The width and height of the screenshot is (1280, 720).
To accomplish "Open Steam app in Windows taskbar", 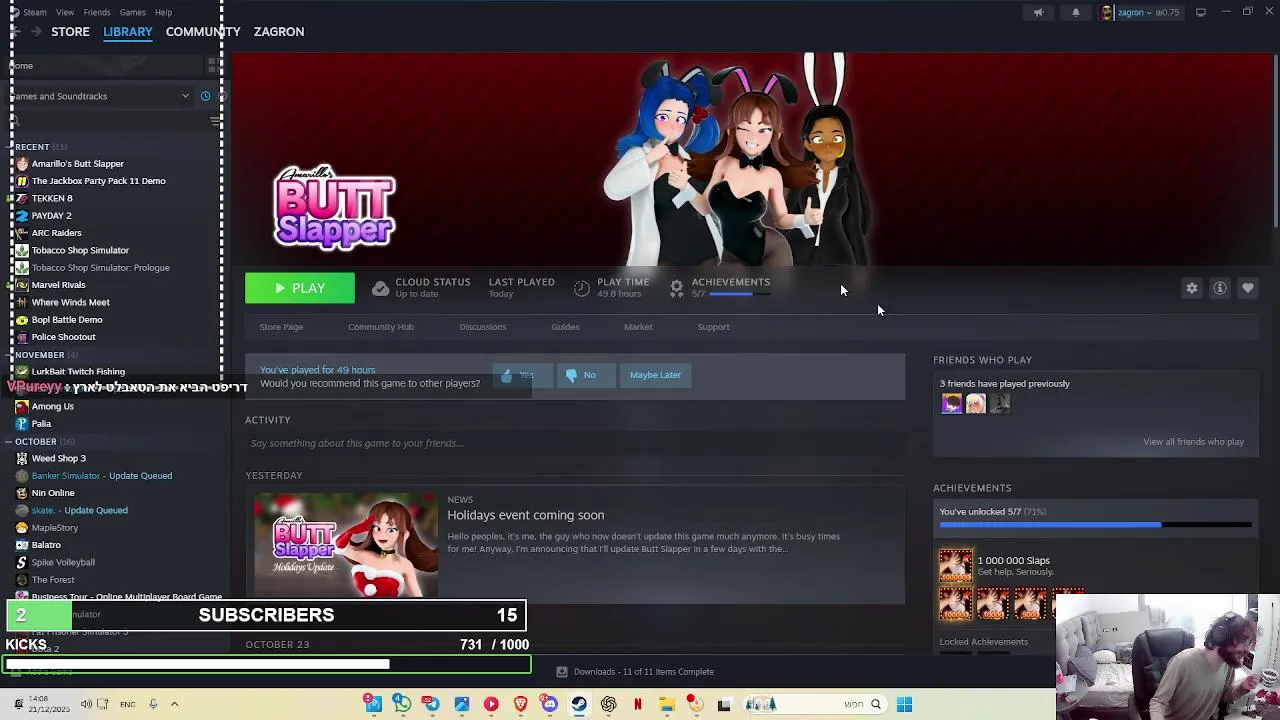I will [x=579, y=704].
